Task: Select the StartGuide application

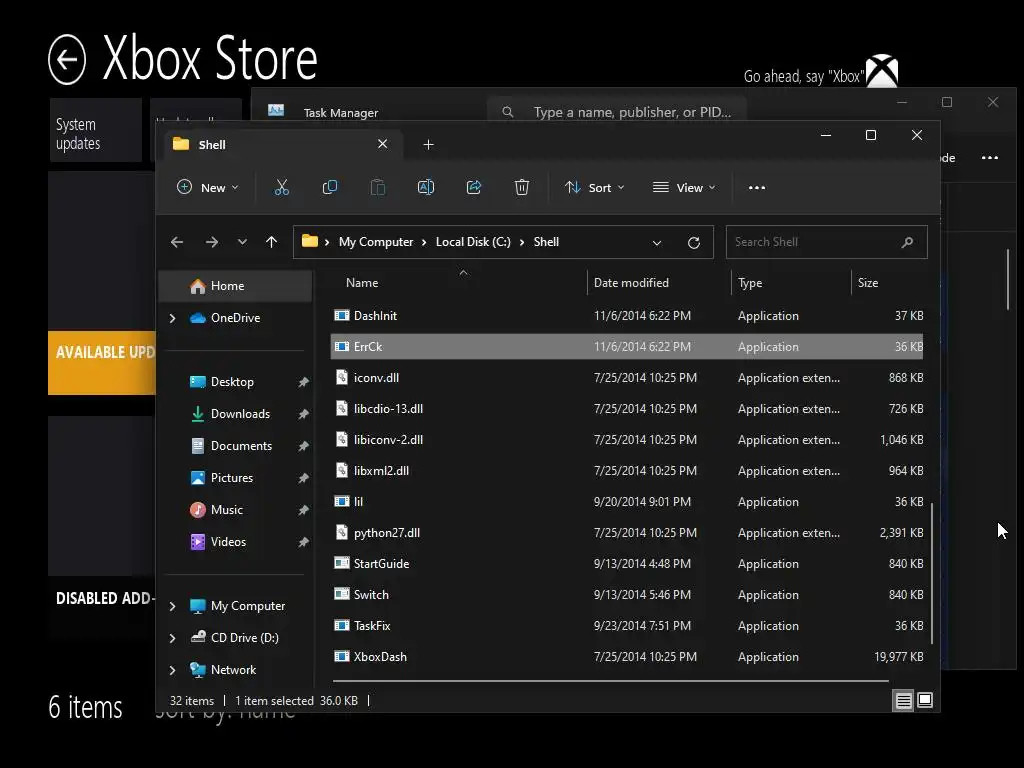Action: click(x=627, y=564)
